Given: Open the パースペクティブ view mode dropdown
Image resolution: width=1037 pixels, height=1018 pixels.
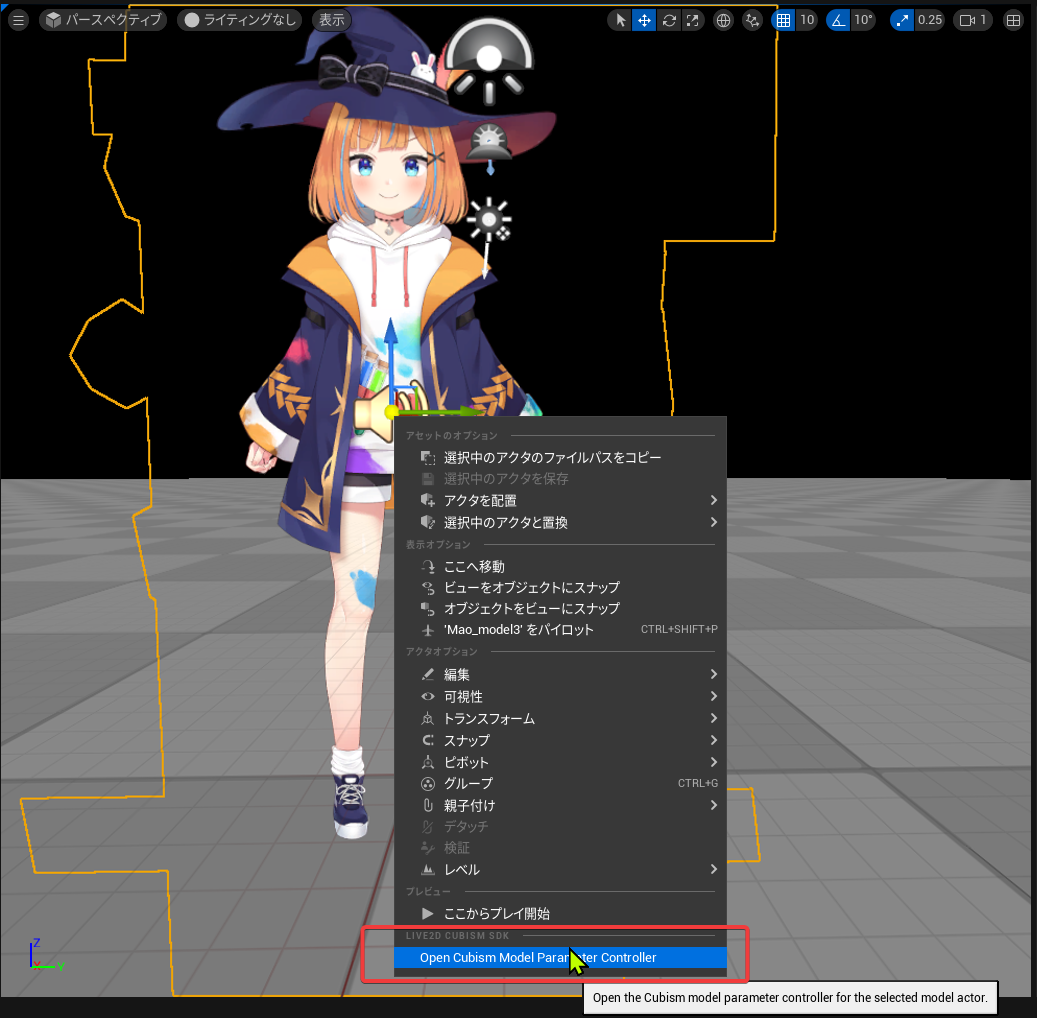Looking at the screenshot, I should tap(103, 21).
